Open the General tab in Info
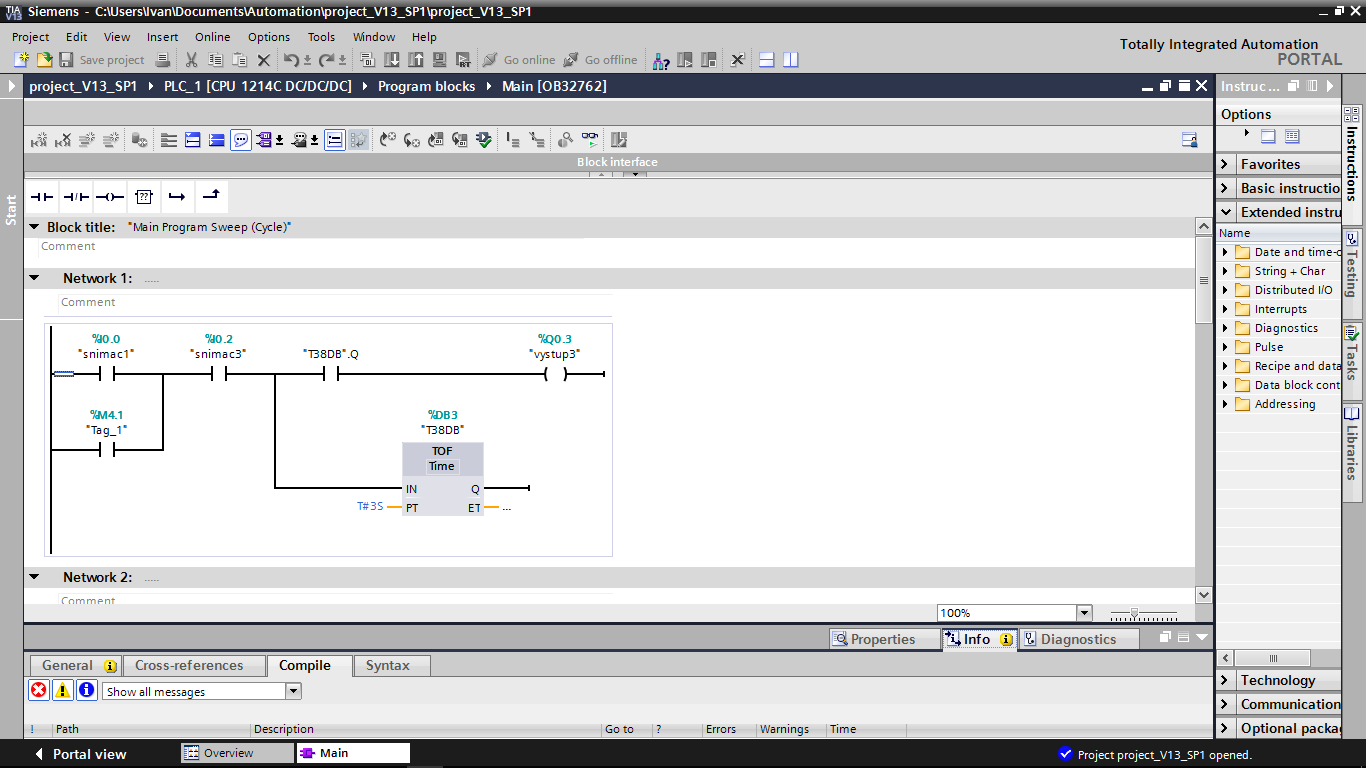The width and height of the screenshot is (1366, 768). (x=76, y=665)
